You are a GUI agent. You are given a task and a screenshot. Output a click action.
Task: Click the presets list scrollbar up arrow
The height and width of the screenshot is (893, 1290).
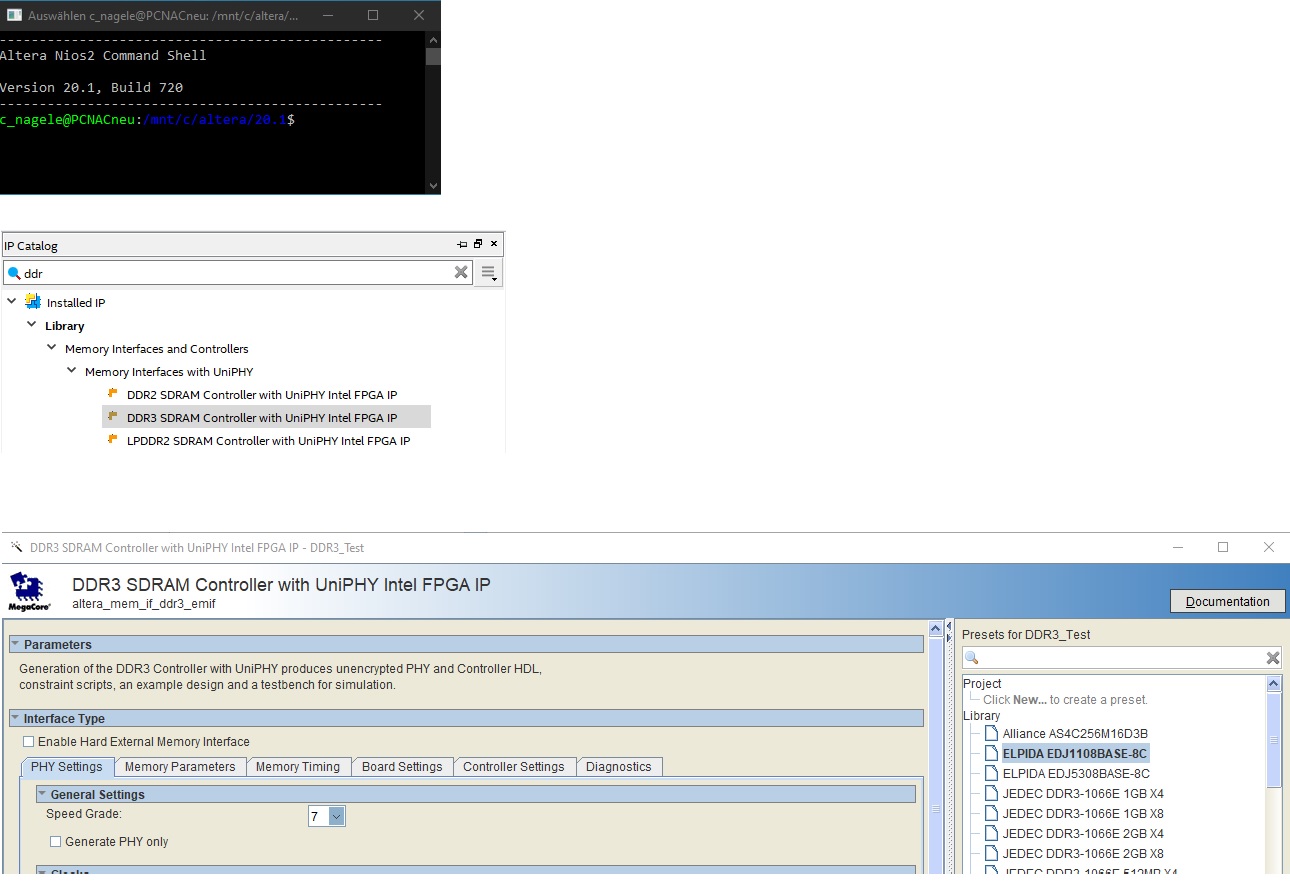pyautogui.click(x=1274, y=684)
